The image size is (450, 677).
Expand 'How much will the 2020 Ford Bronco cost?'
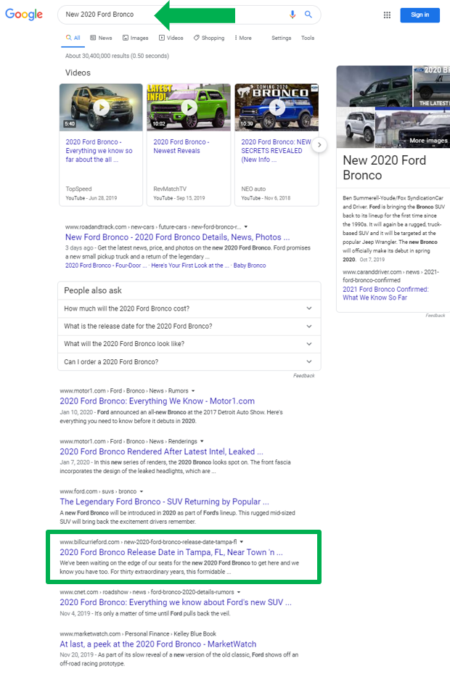(189, 308)
